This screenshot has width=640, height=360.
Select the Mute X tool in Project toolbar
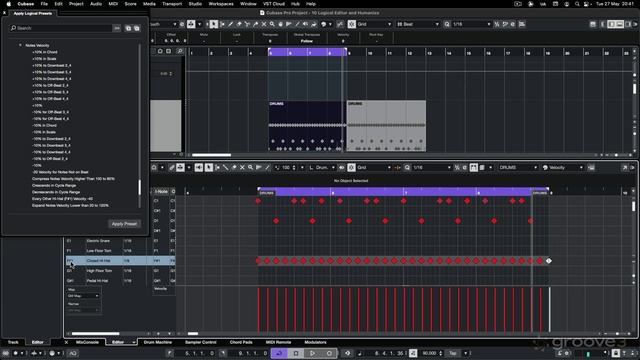(264, 24)
